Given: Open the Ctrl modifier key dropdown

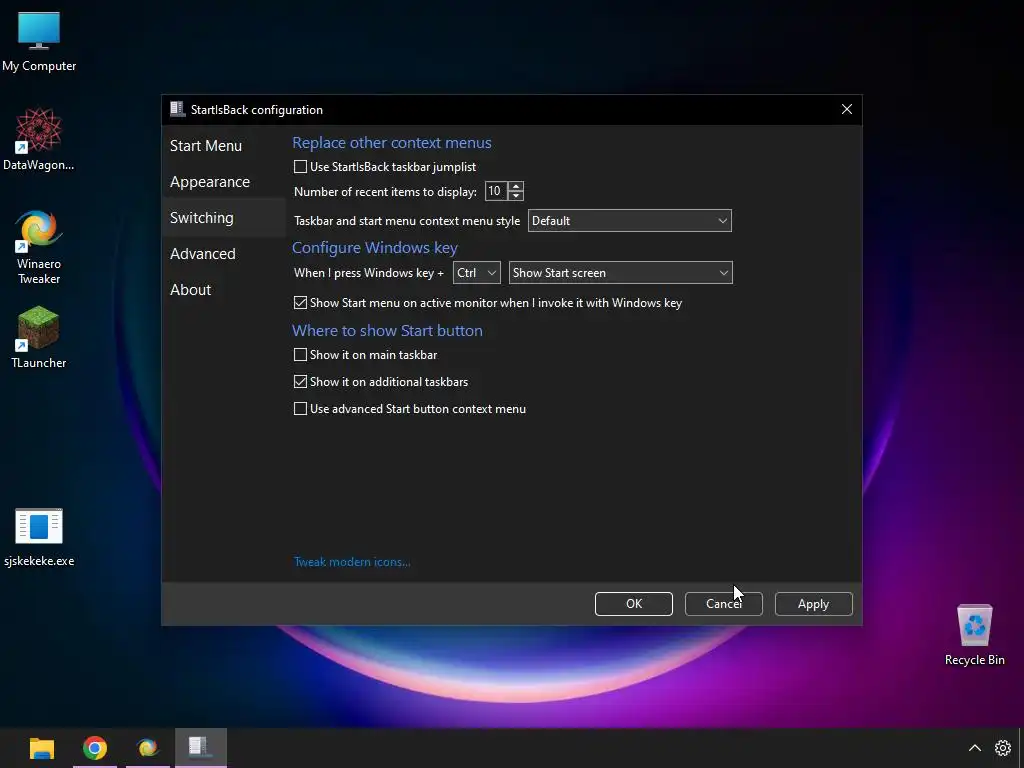Looking at the screenshot, I should pos(477,273).
